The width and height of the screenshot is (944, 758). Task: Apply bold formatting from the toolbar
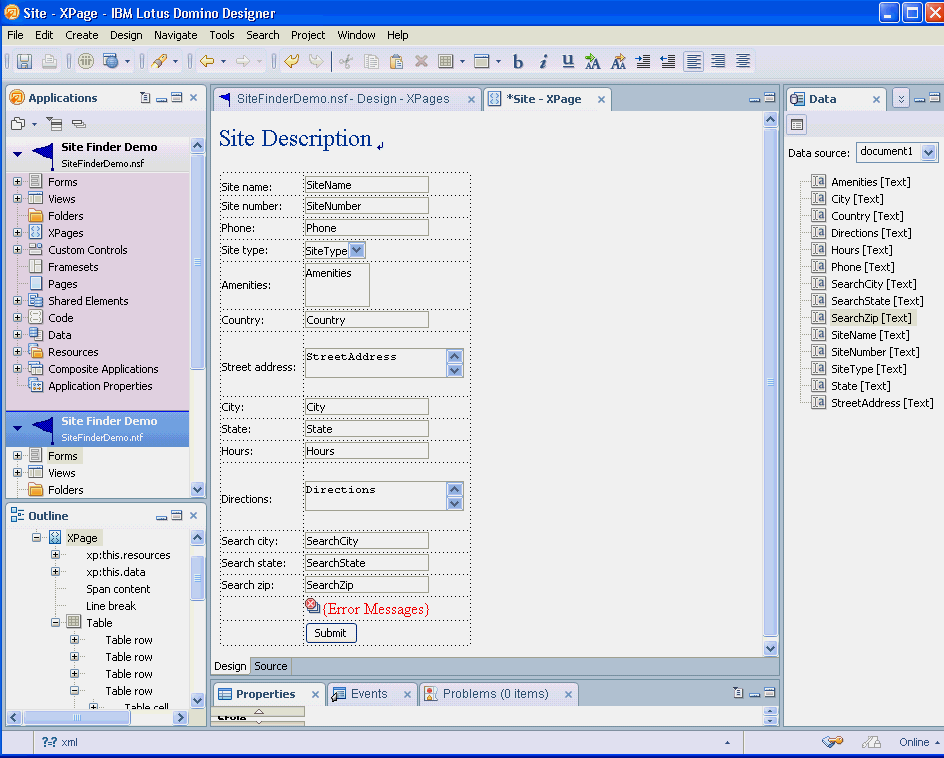point(518,62)
